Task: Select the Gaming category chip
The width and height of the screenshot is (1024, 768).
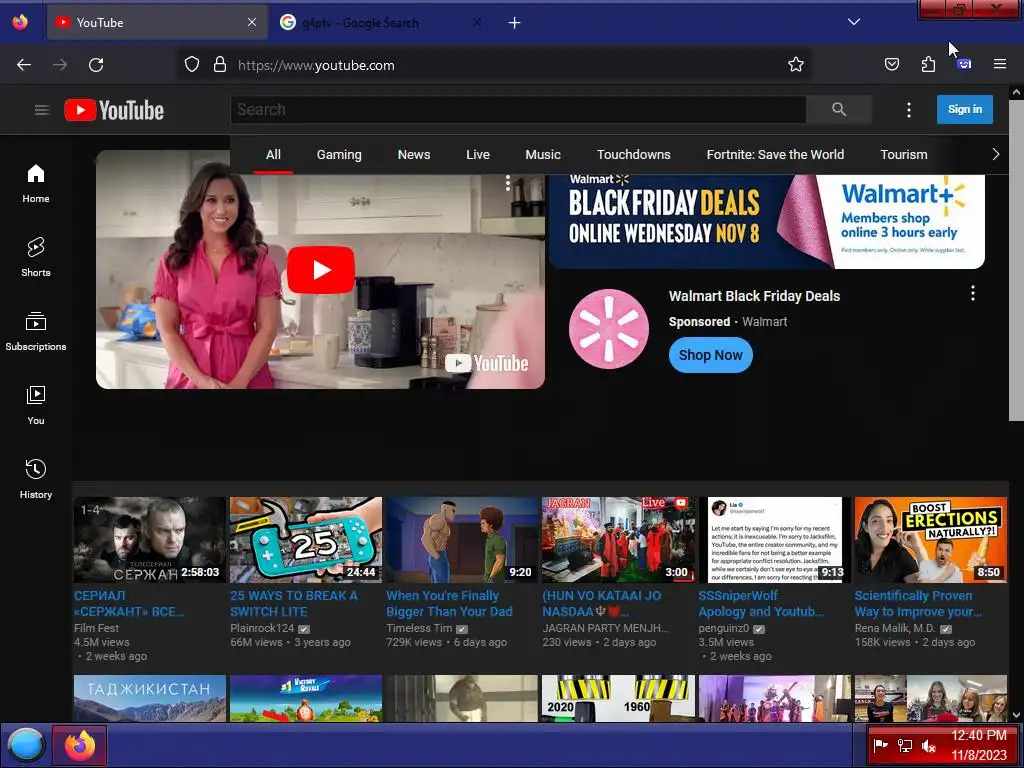Action: tap(339, 155)
